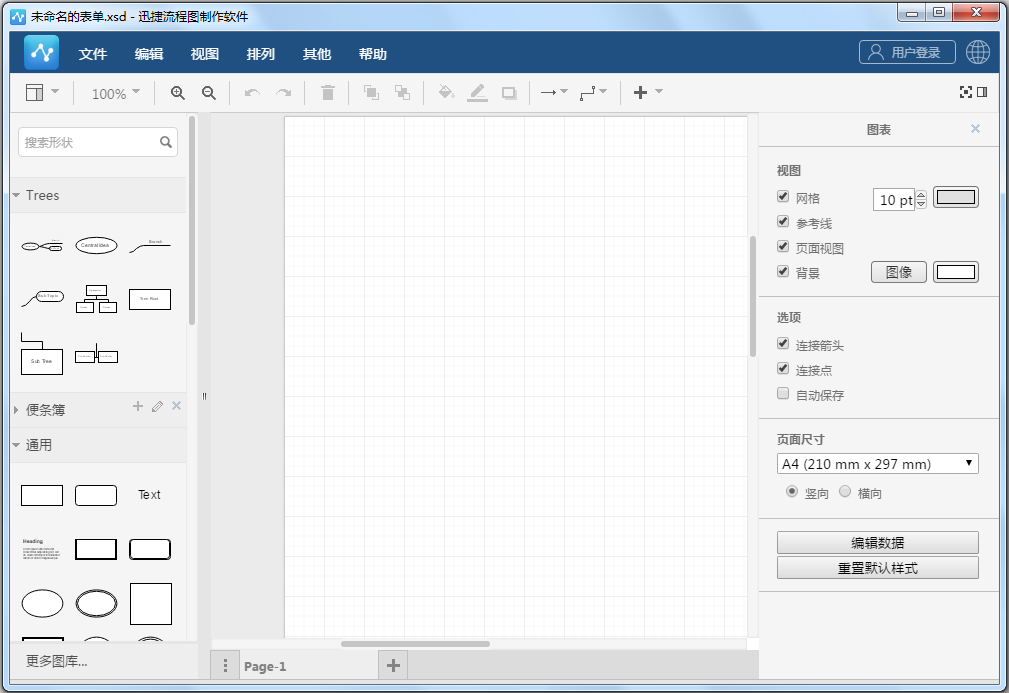The image size is (1009, 693).
Task: Open the 排列 menu
Action: [261, 54]
